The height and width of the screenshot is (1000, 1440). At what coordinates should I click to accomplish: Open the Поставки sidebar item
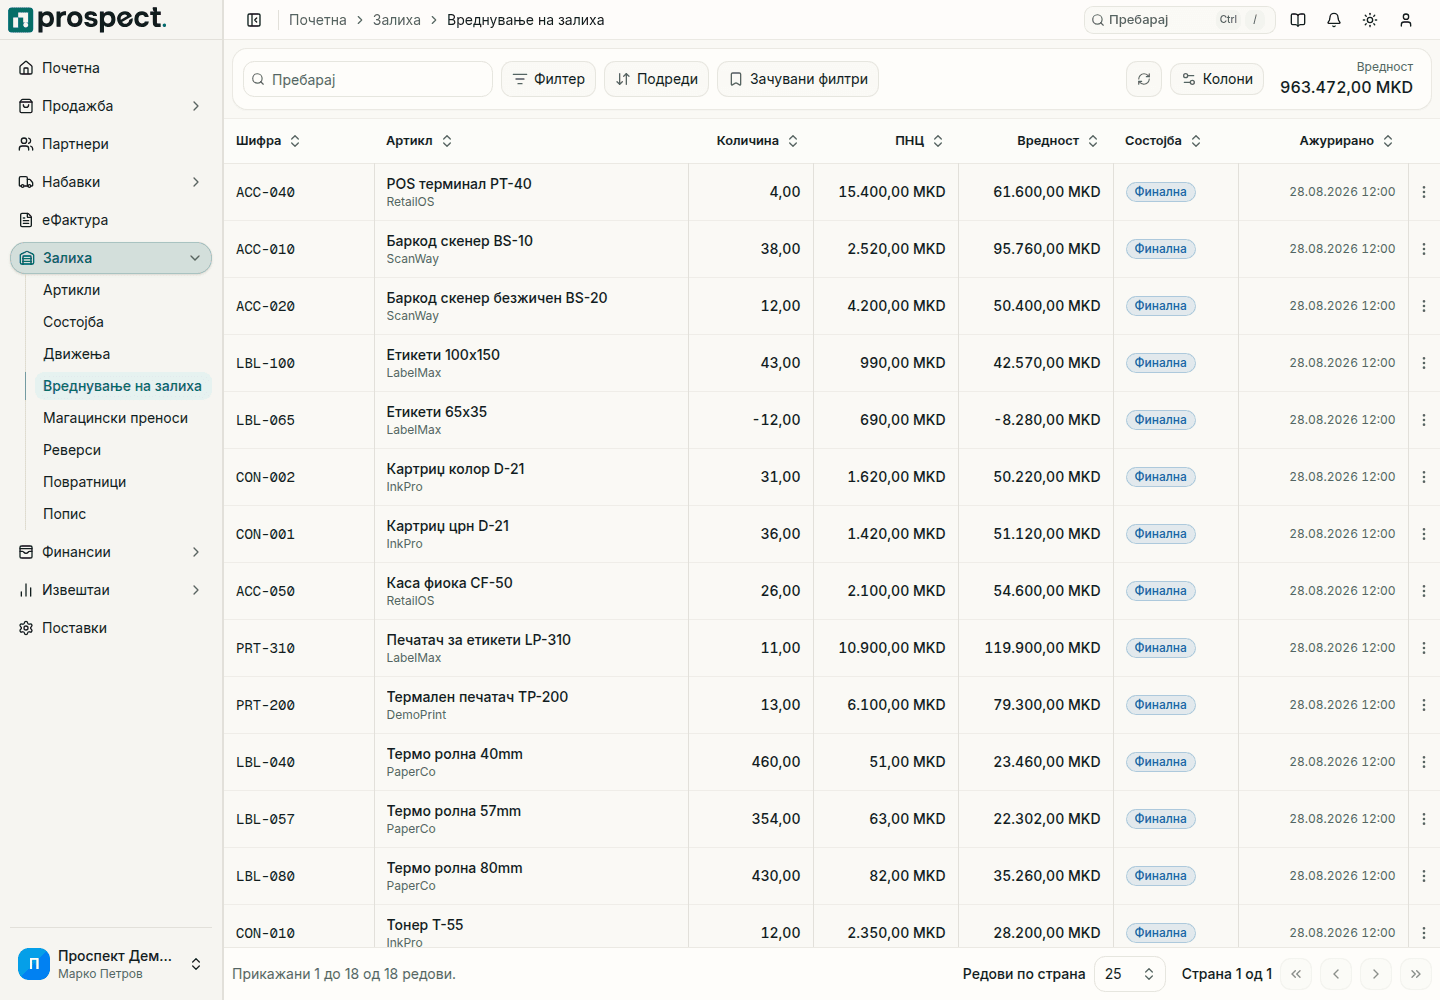coord(111,628)
